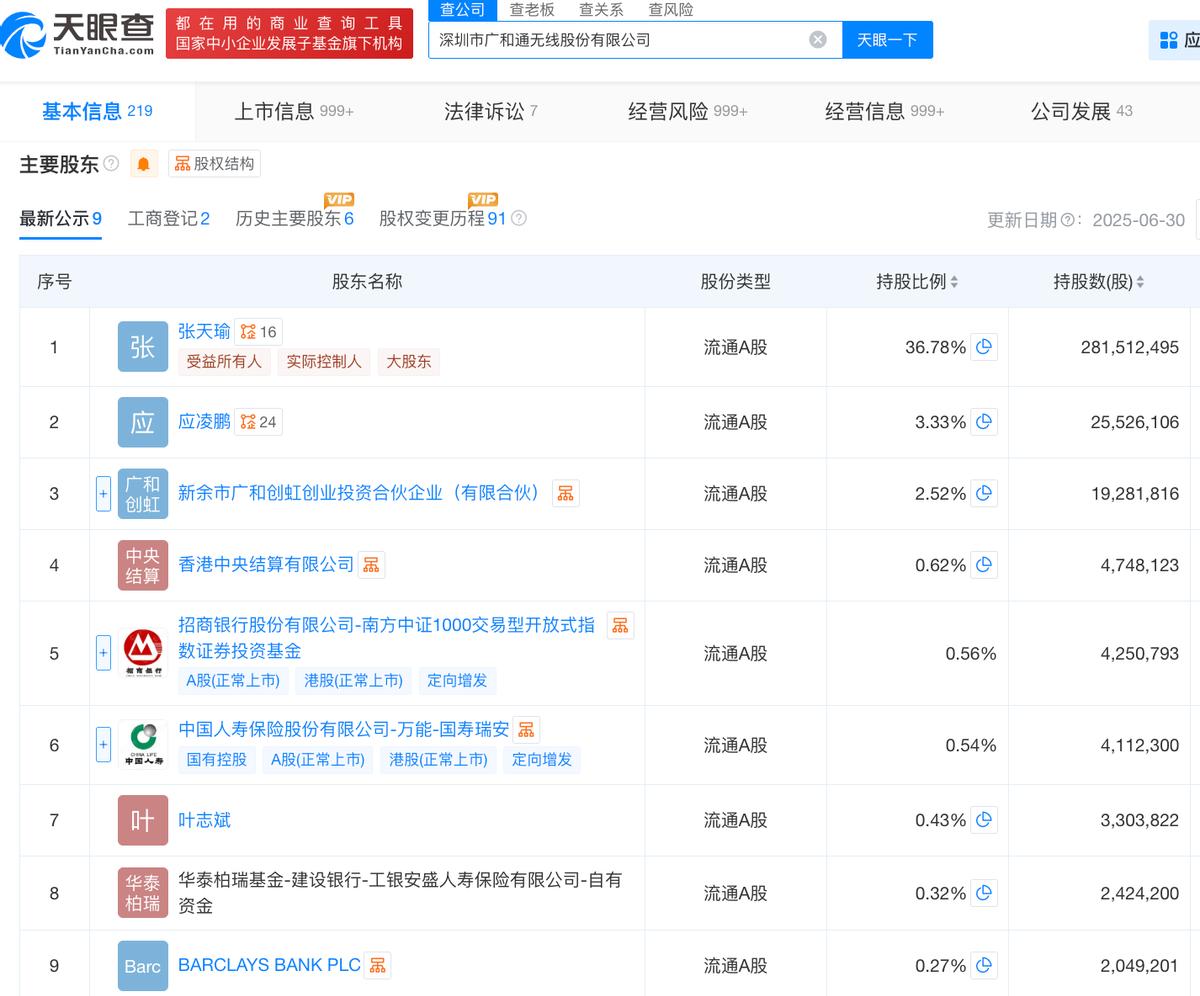Switch to 历史主要股东 tab
The width and height of the screenshot is (1200, 996).
[x=294, y=219]
